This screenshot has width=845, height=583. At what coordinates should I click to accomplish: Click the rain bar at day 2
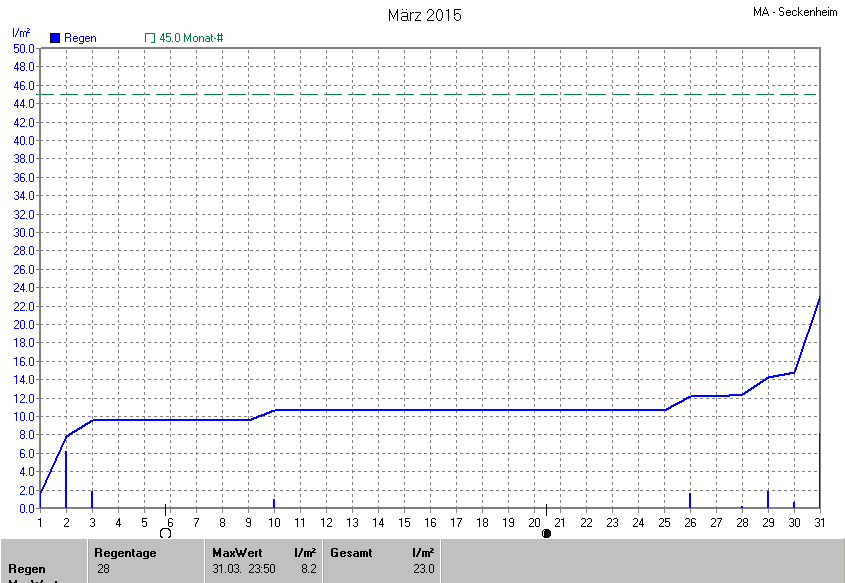[66, 480]
